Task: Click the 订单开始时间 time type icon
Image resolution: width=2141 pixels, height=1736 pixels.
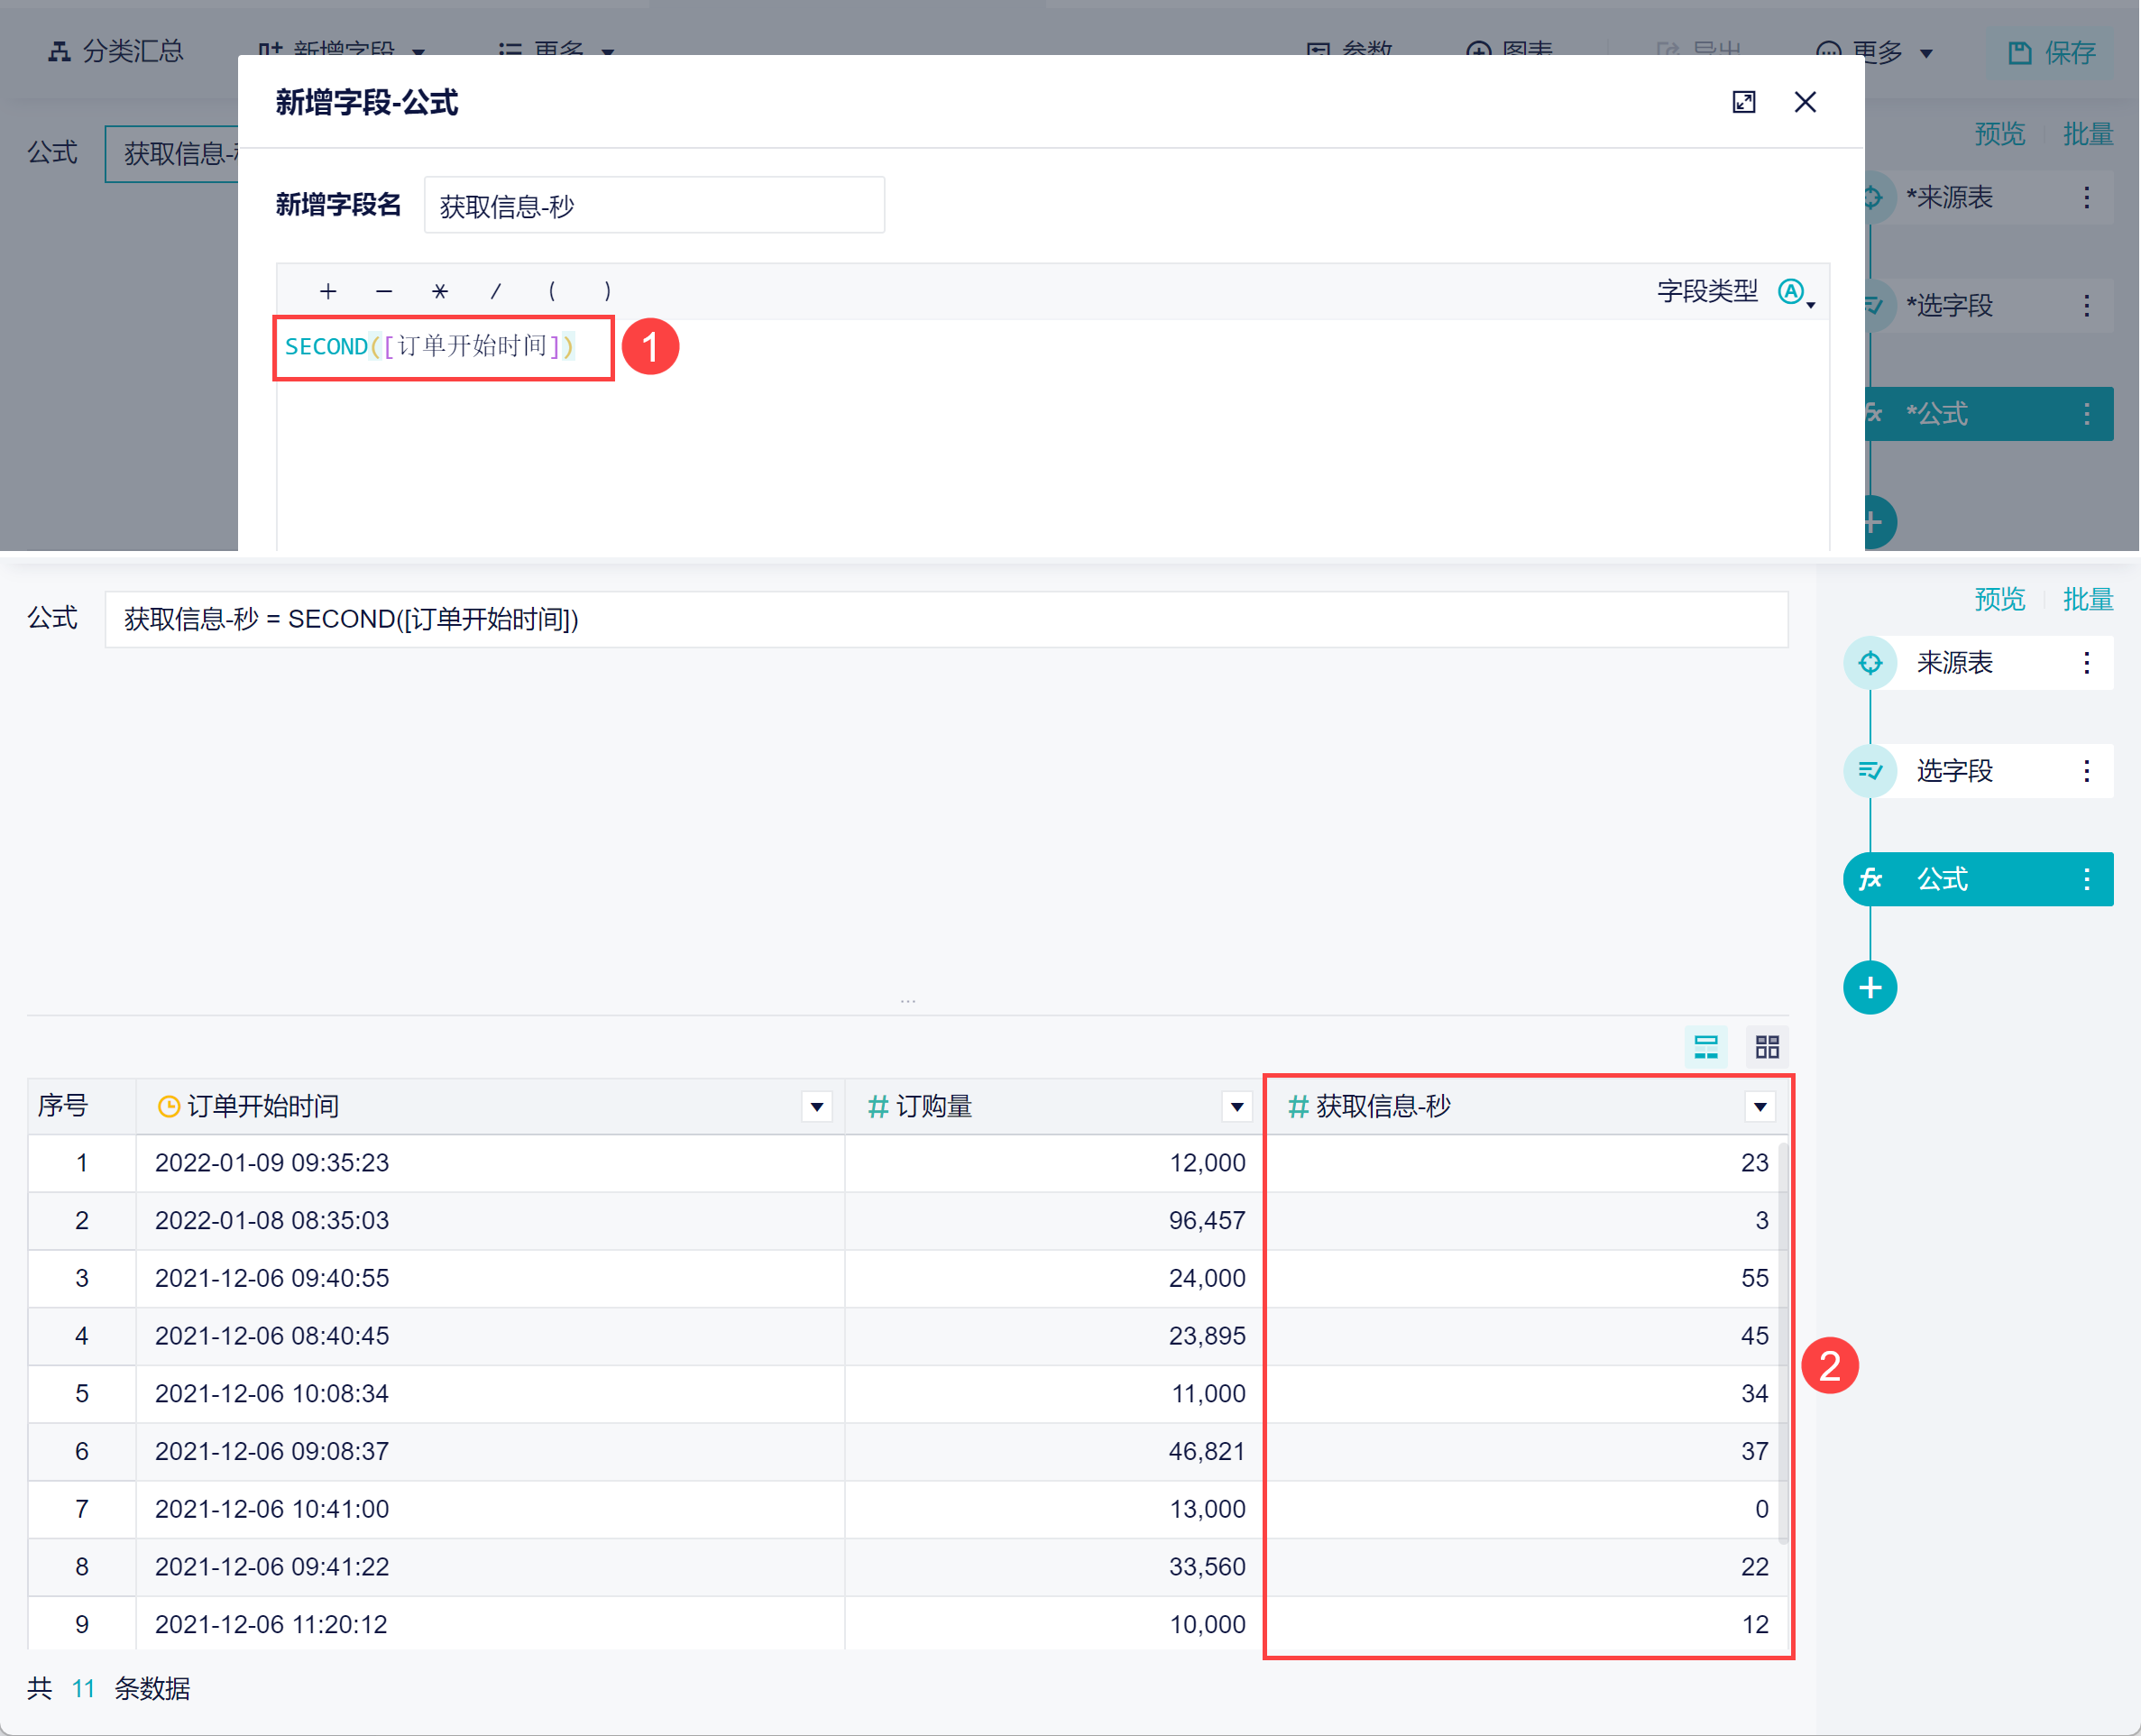Action: click(x=169, y=1106)
